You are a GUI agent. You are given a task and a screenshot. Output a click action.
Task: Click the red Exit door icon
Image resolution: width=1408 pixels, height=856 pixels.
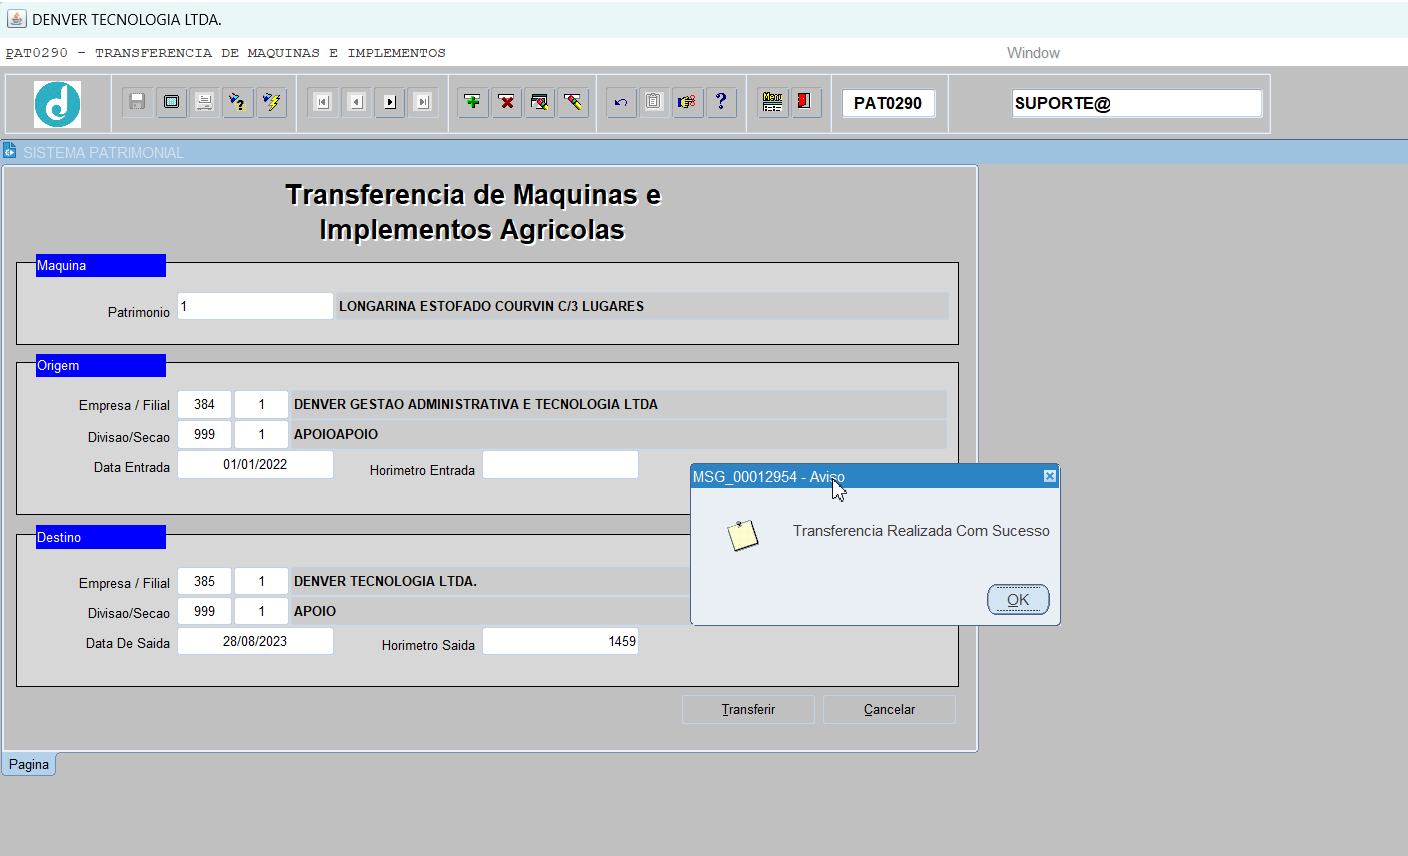click(805, 102)
